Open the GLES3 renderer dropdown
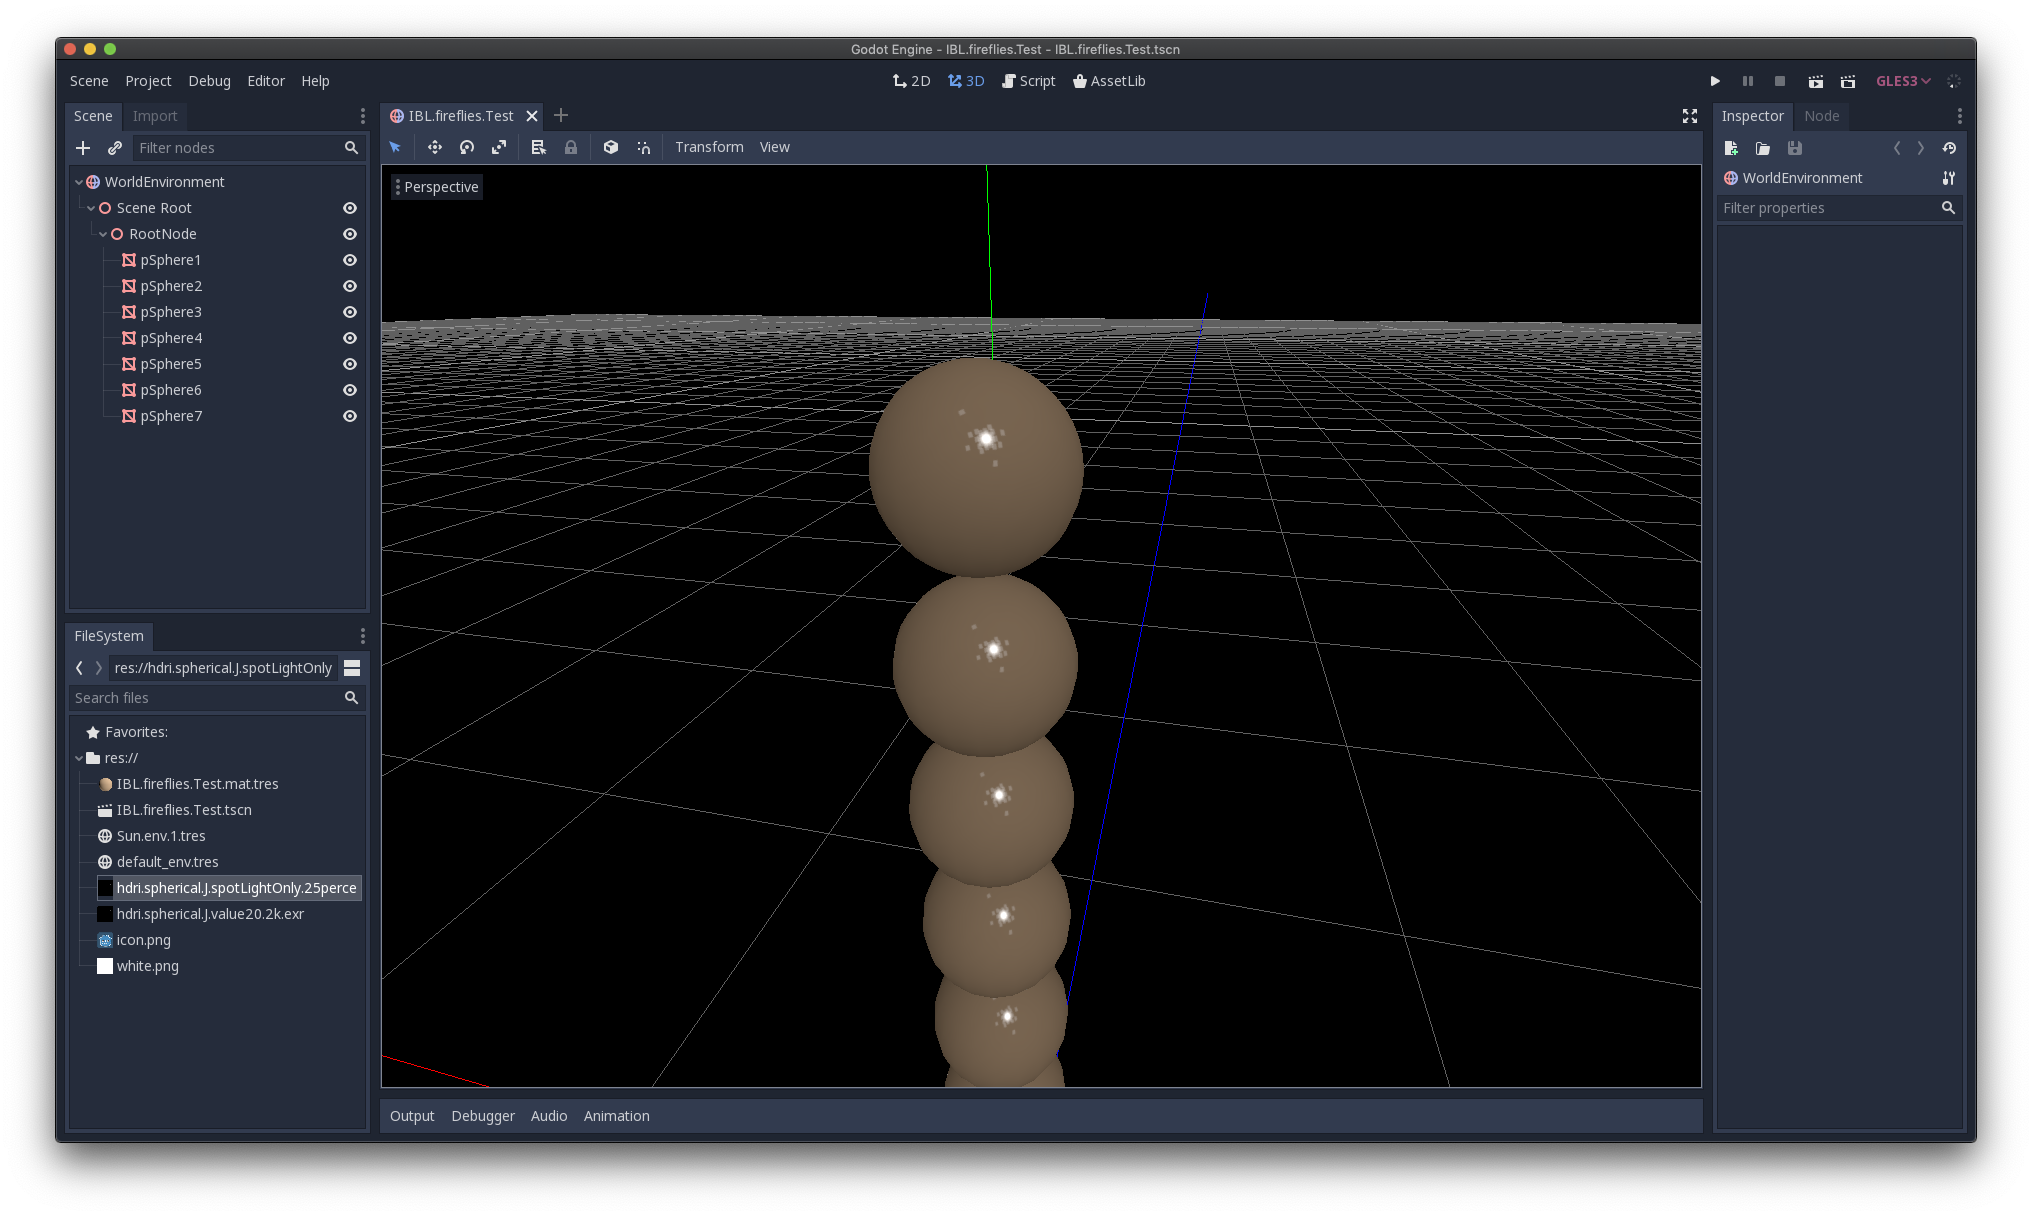 pos(1902,81)
